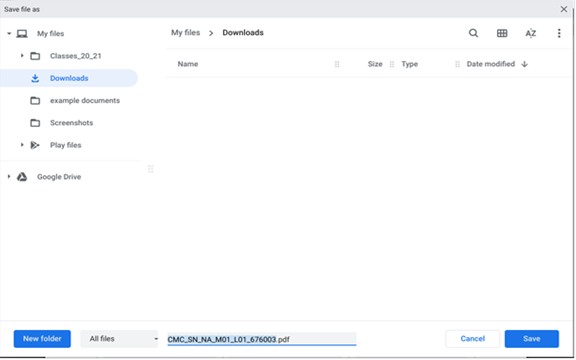
Task: Open the AZ sort options
Action: pos(530,33)
